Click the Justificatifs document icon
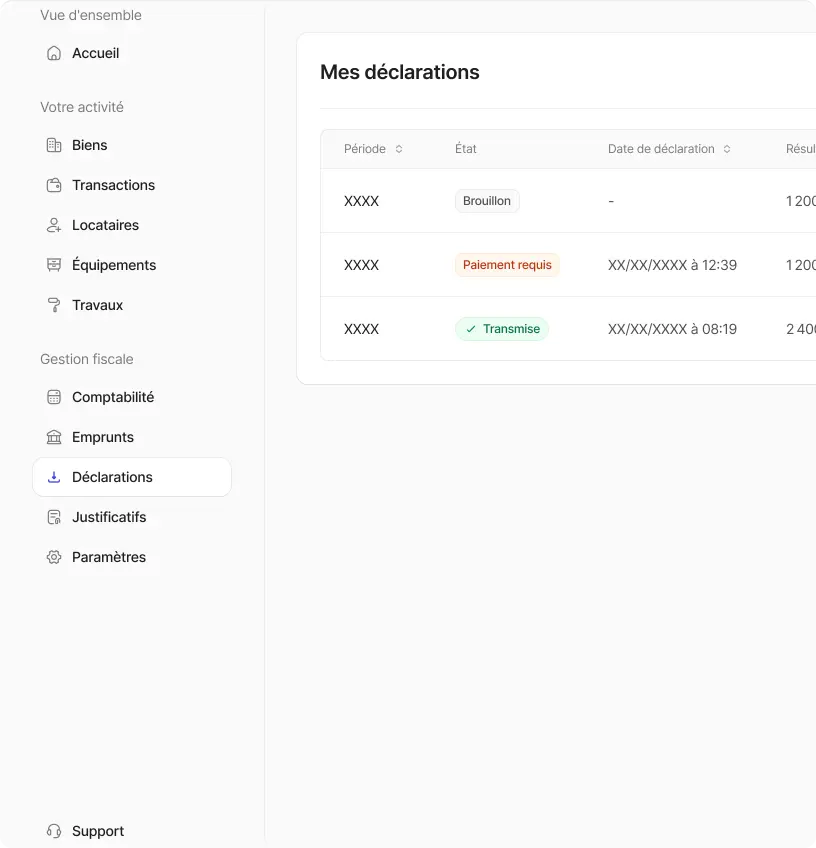Image resolution: width=816 pixels, height=848 pixels. (53, 517)
